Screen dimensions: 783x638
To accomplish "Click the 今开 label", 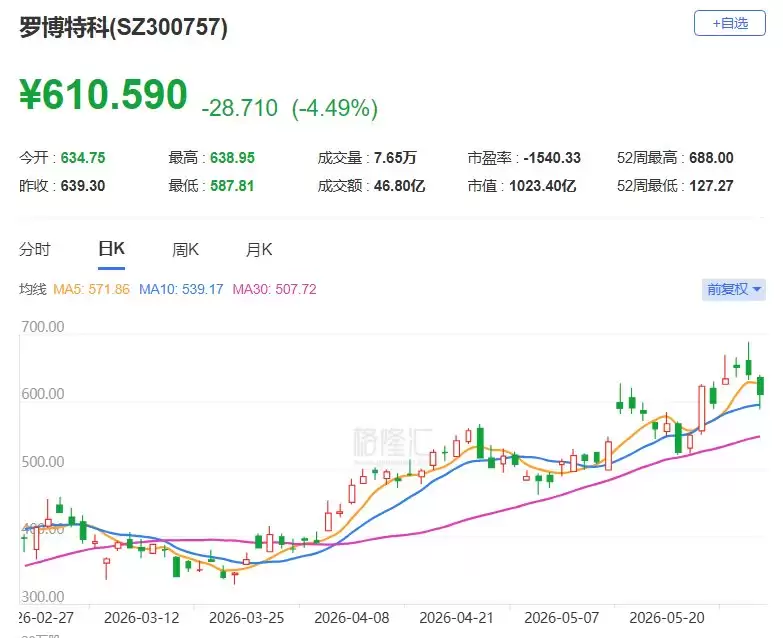I will [x=33, y=158].
